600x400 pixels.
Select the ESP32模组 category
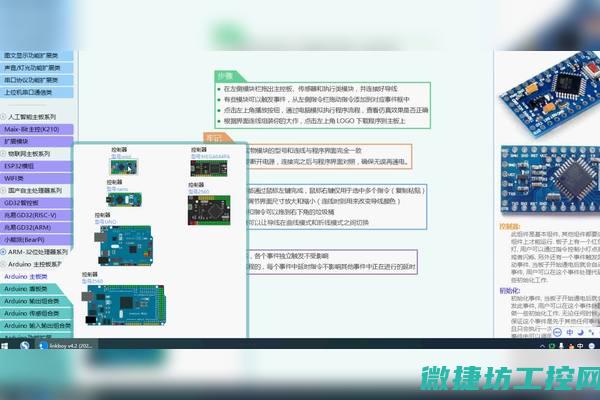[36, 166]
